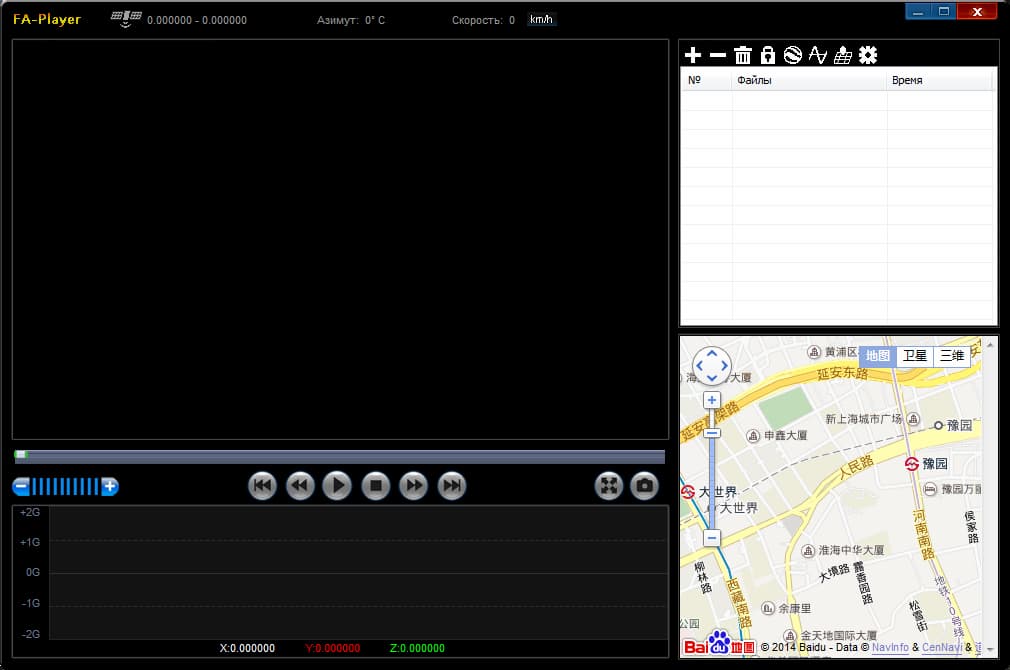Image resolution: width=1010 pixels, height=670 pixels.
Task: Start video playback
Action: [337, 486]
